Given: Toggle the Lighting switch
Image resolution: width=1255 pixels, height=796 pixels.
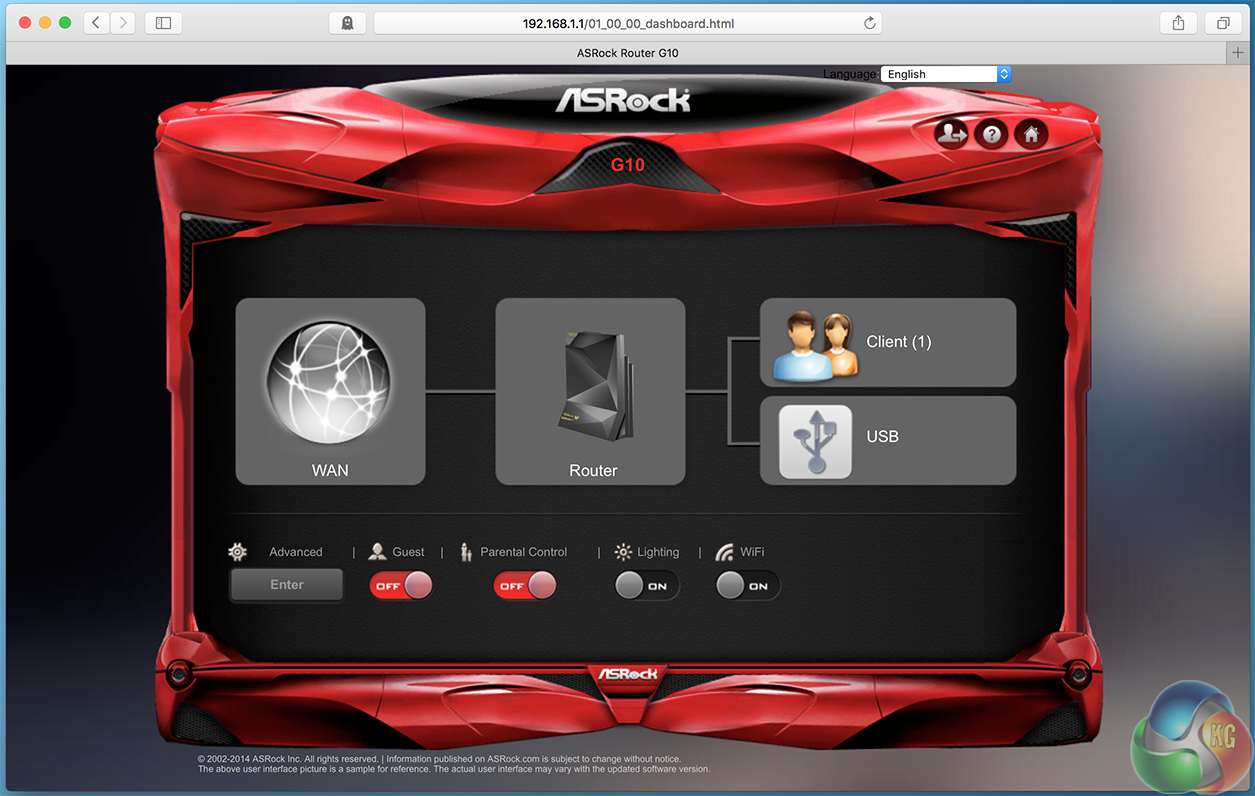Looking at the screenshot, I should (x=646, y=586).
